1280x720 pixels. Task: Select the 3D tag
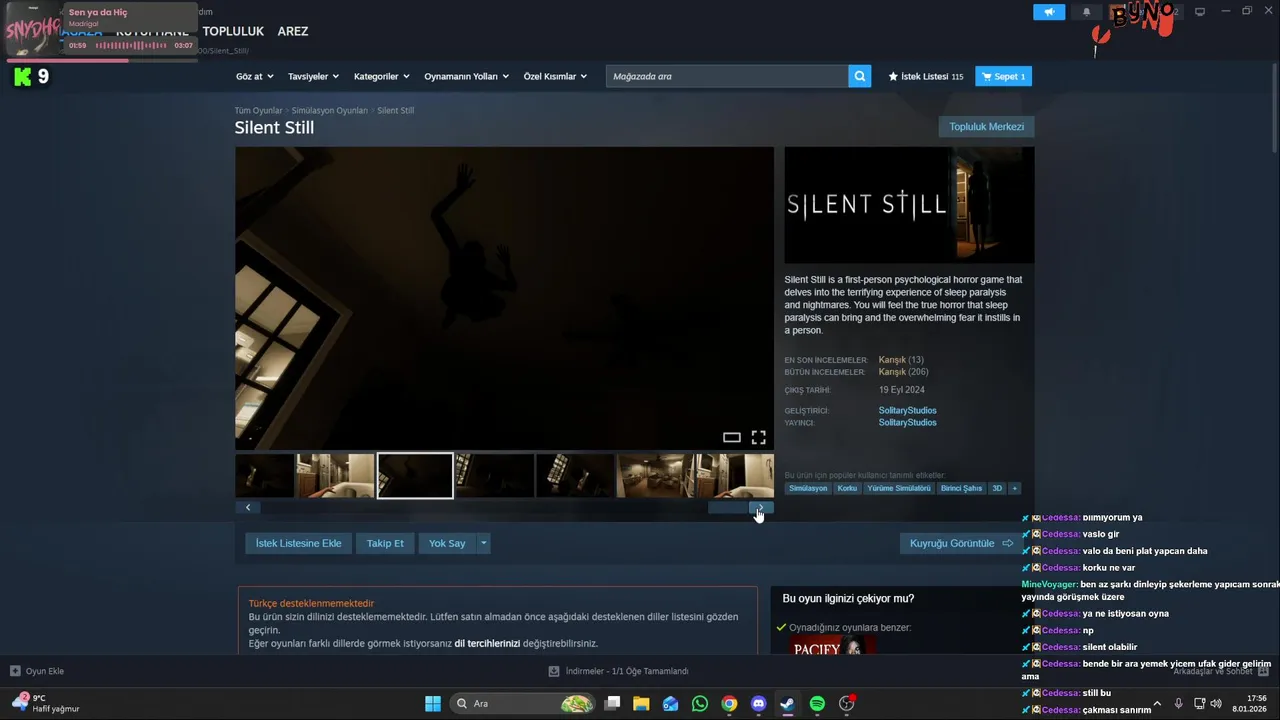point(997,488)
